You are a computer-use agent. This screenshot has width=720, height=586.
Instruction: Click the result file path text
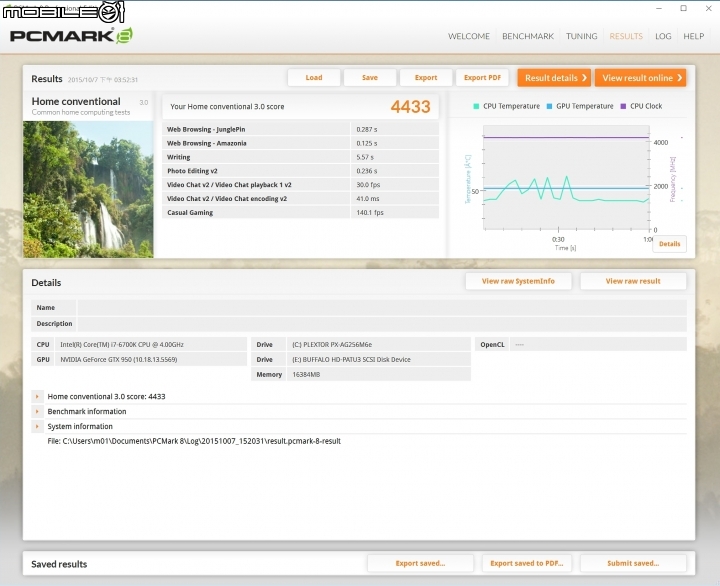coord(194,441)
